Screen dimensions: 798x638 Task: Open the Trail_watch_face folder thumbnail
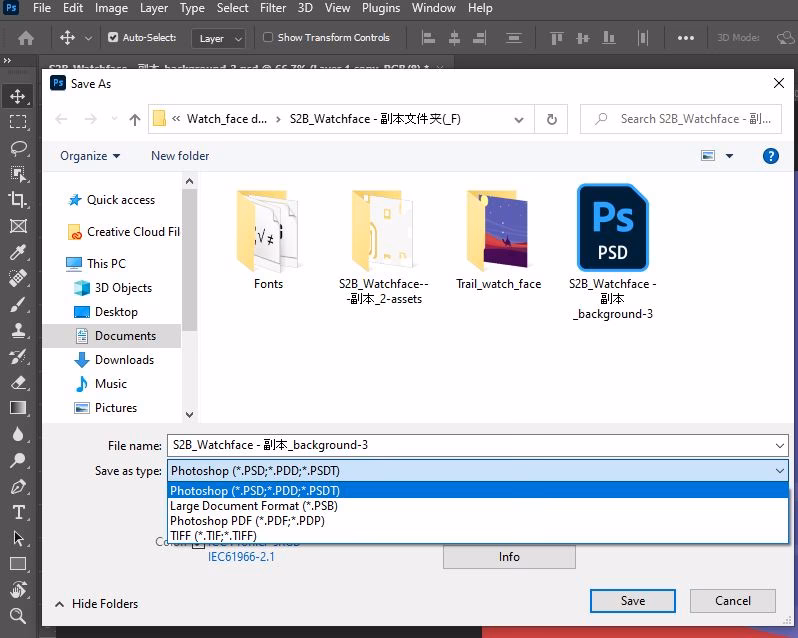point(498,230)
